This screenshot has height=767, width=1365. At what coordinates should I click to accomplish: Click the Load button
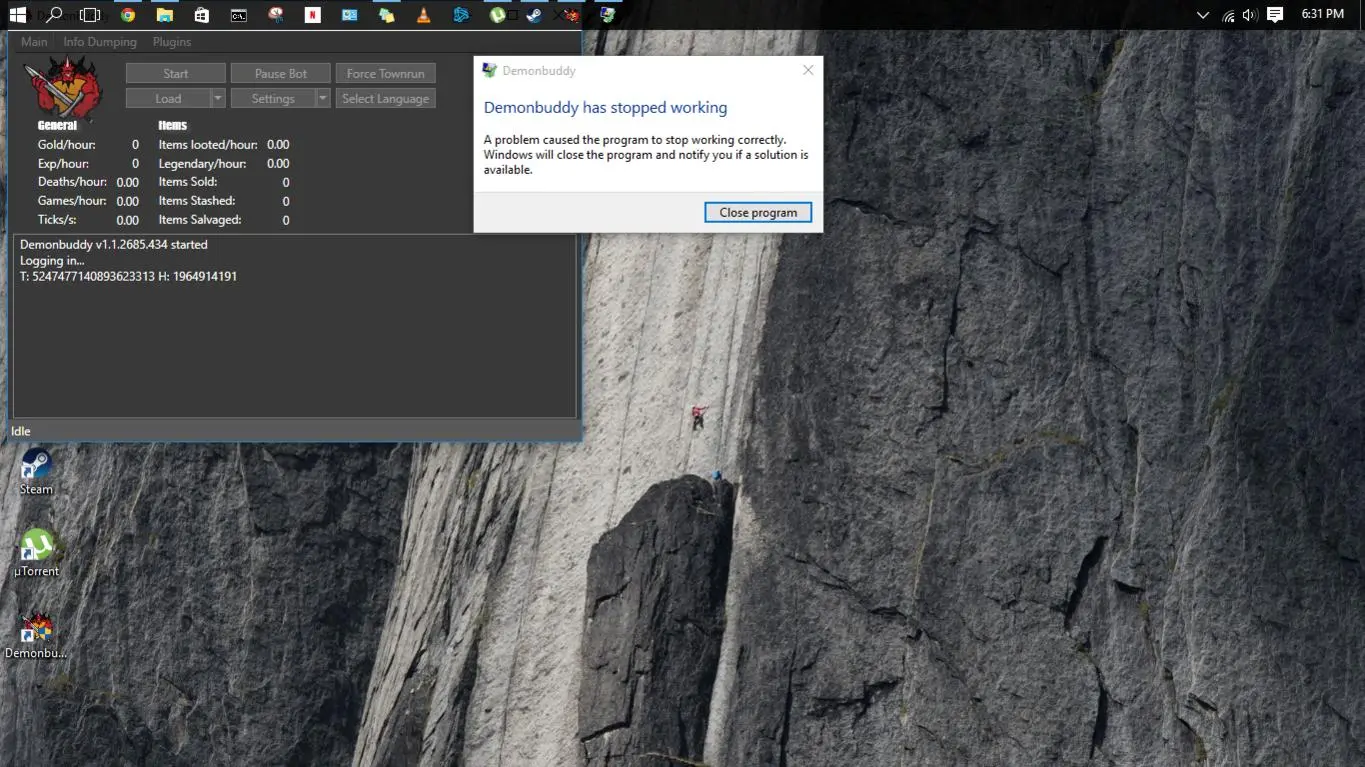tap(168, 99)
